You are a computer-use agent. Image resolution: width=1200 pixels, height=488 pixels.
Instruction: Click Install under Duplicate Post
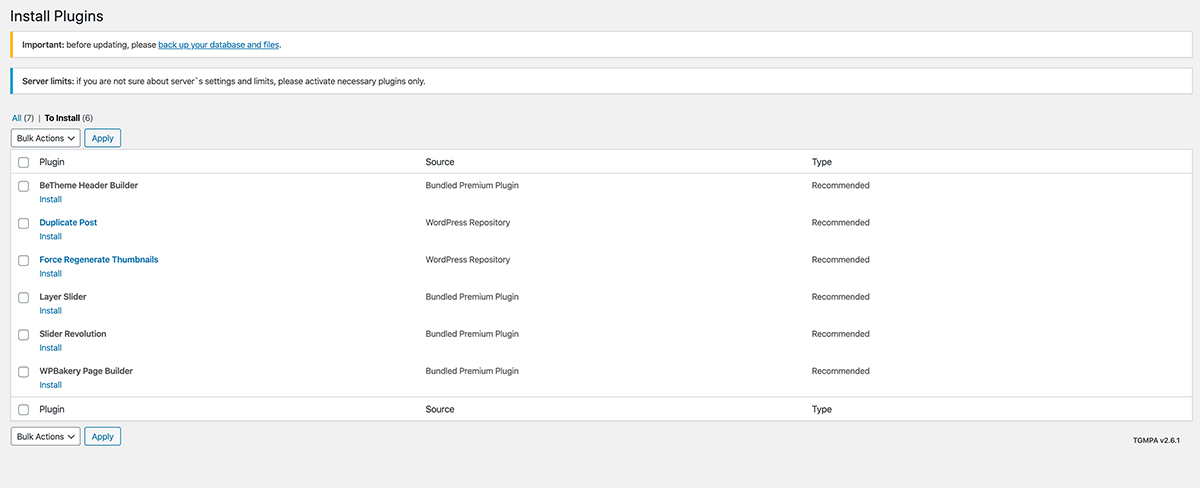coord(50,236)
